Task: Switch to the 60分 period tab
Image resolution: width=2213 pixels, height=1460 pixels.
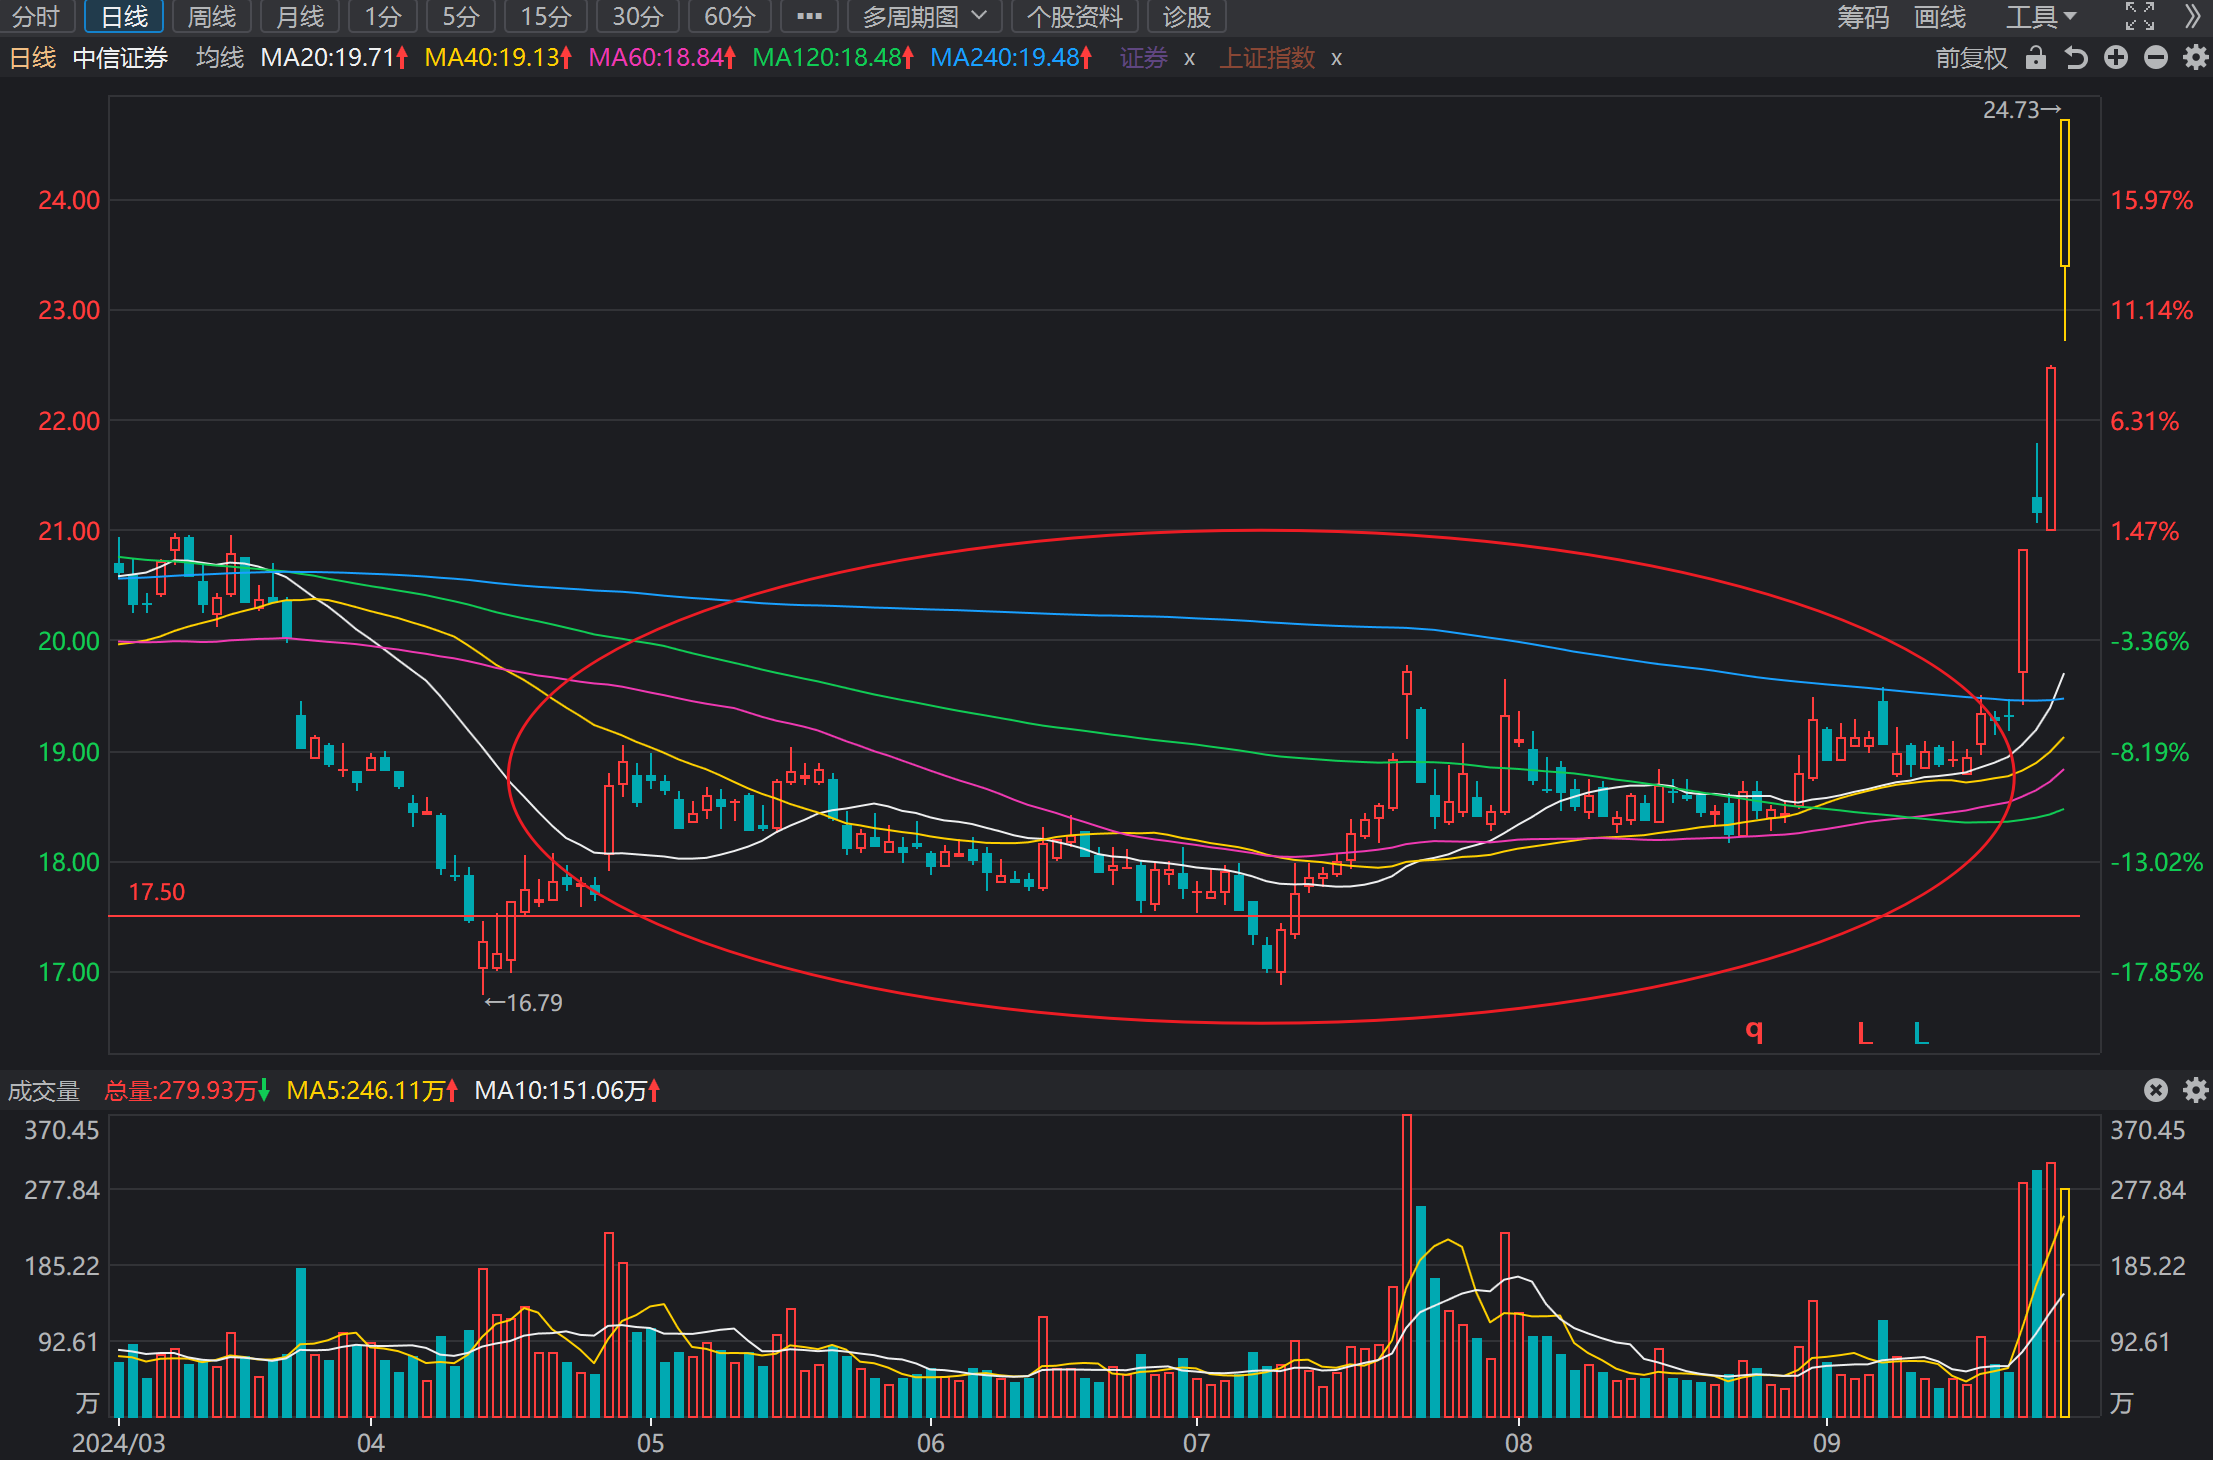Action: point(729,17)
